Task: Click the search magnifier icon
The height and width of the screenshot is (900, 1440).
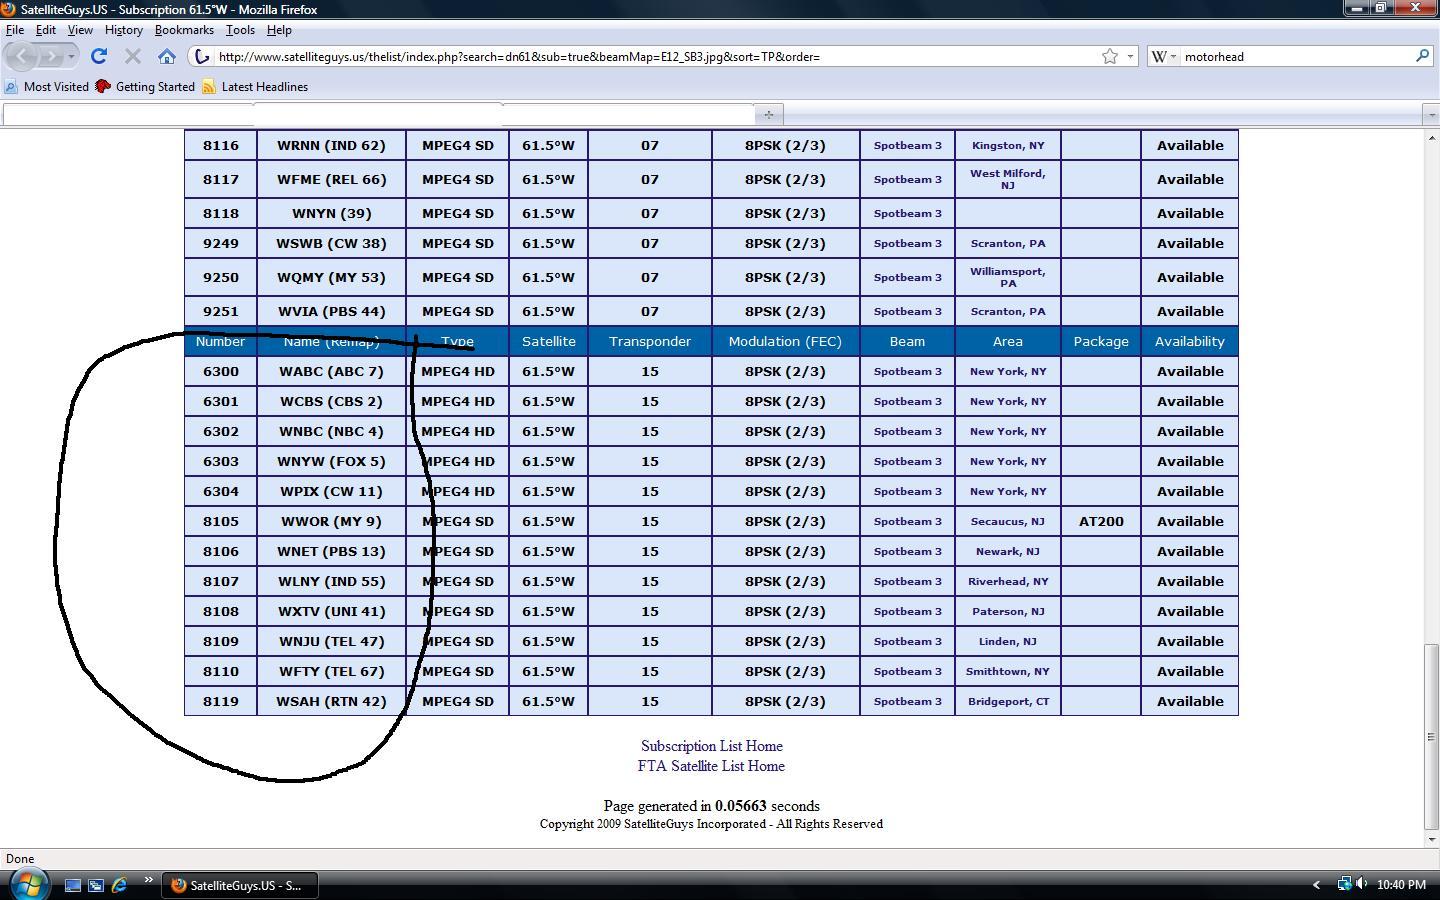Action: (x=1422, y=56)
